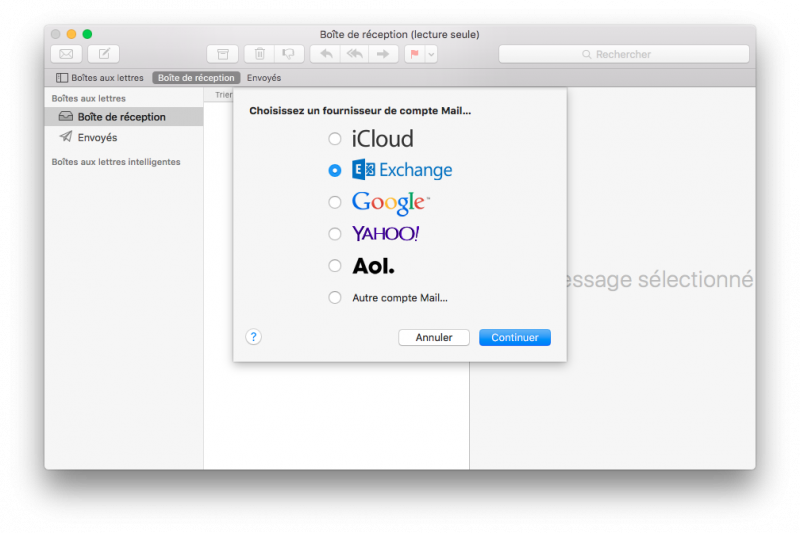
Task: Click the Continuer button
Action: coord(515,338)
